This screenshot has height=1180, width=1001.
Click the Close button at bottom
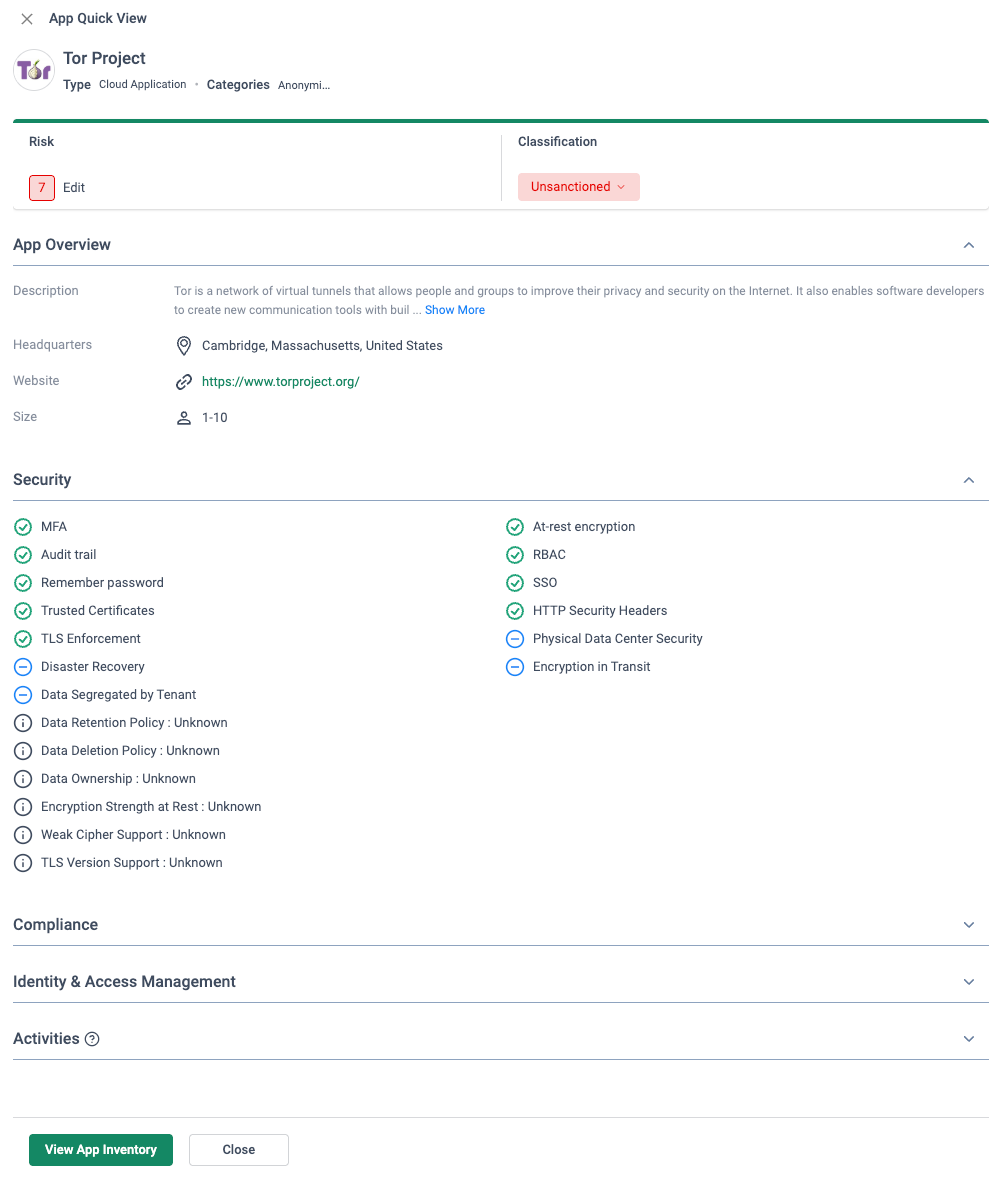(239, 1149)
